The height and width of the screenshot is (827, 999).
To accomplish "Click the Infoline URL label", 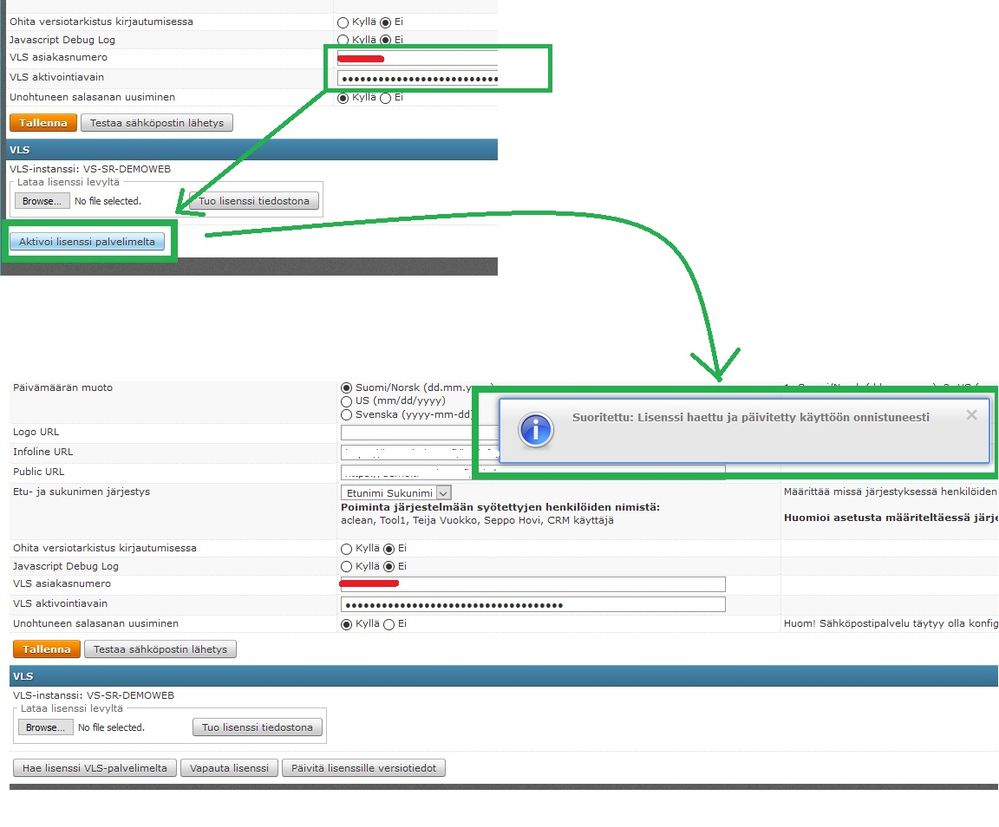I will click(43, 451).
